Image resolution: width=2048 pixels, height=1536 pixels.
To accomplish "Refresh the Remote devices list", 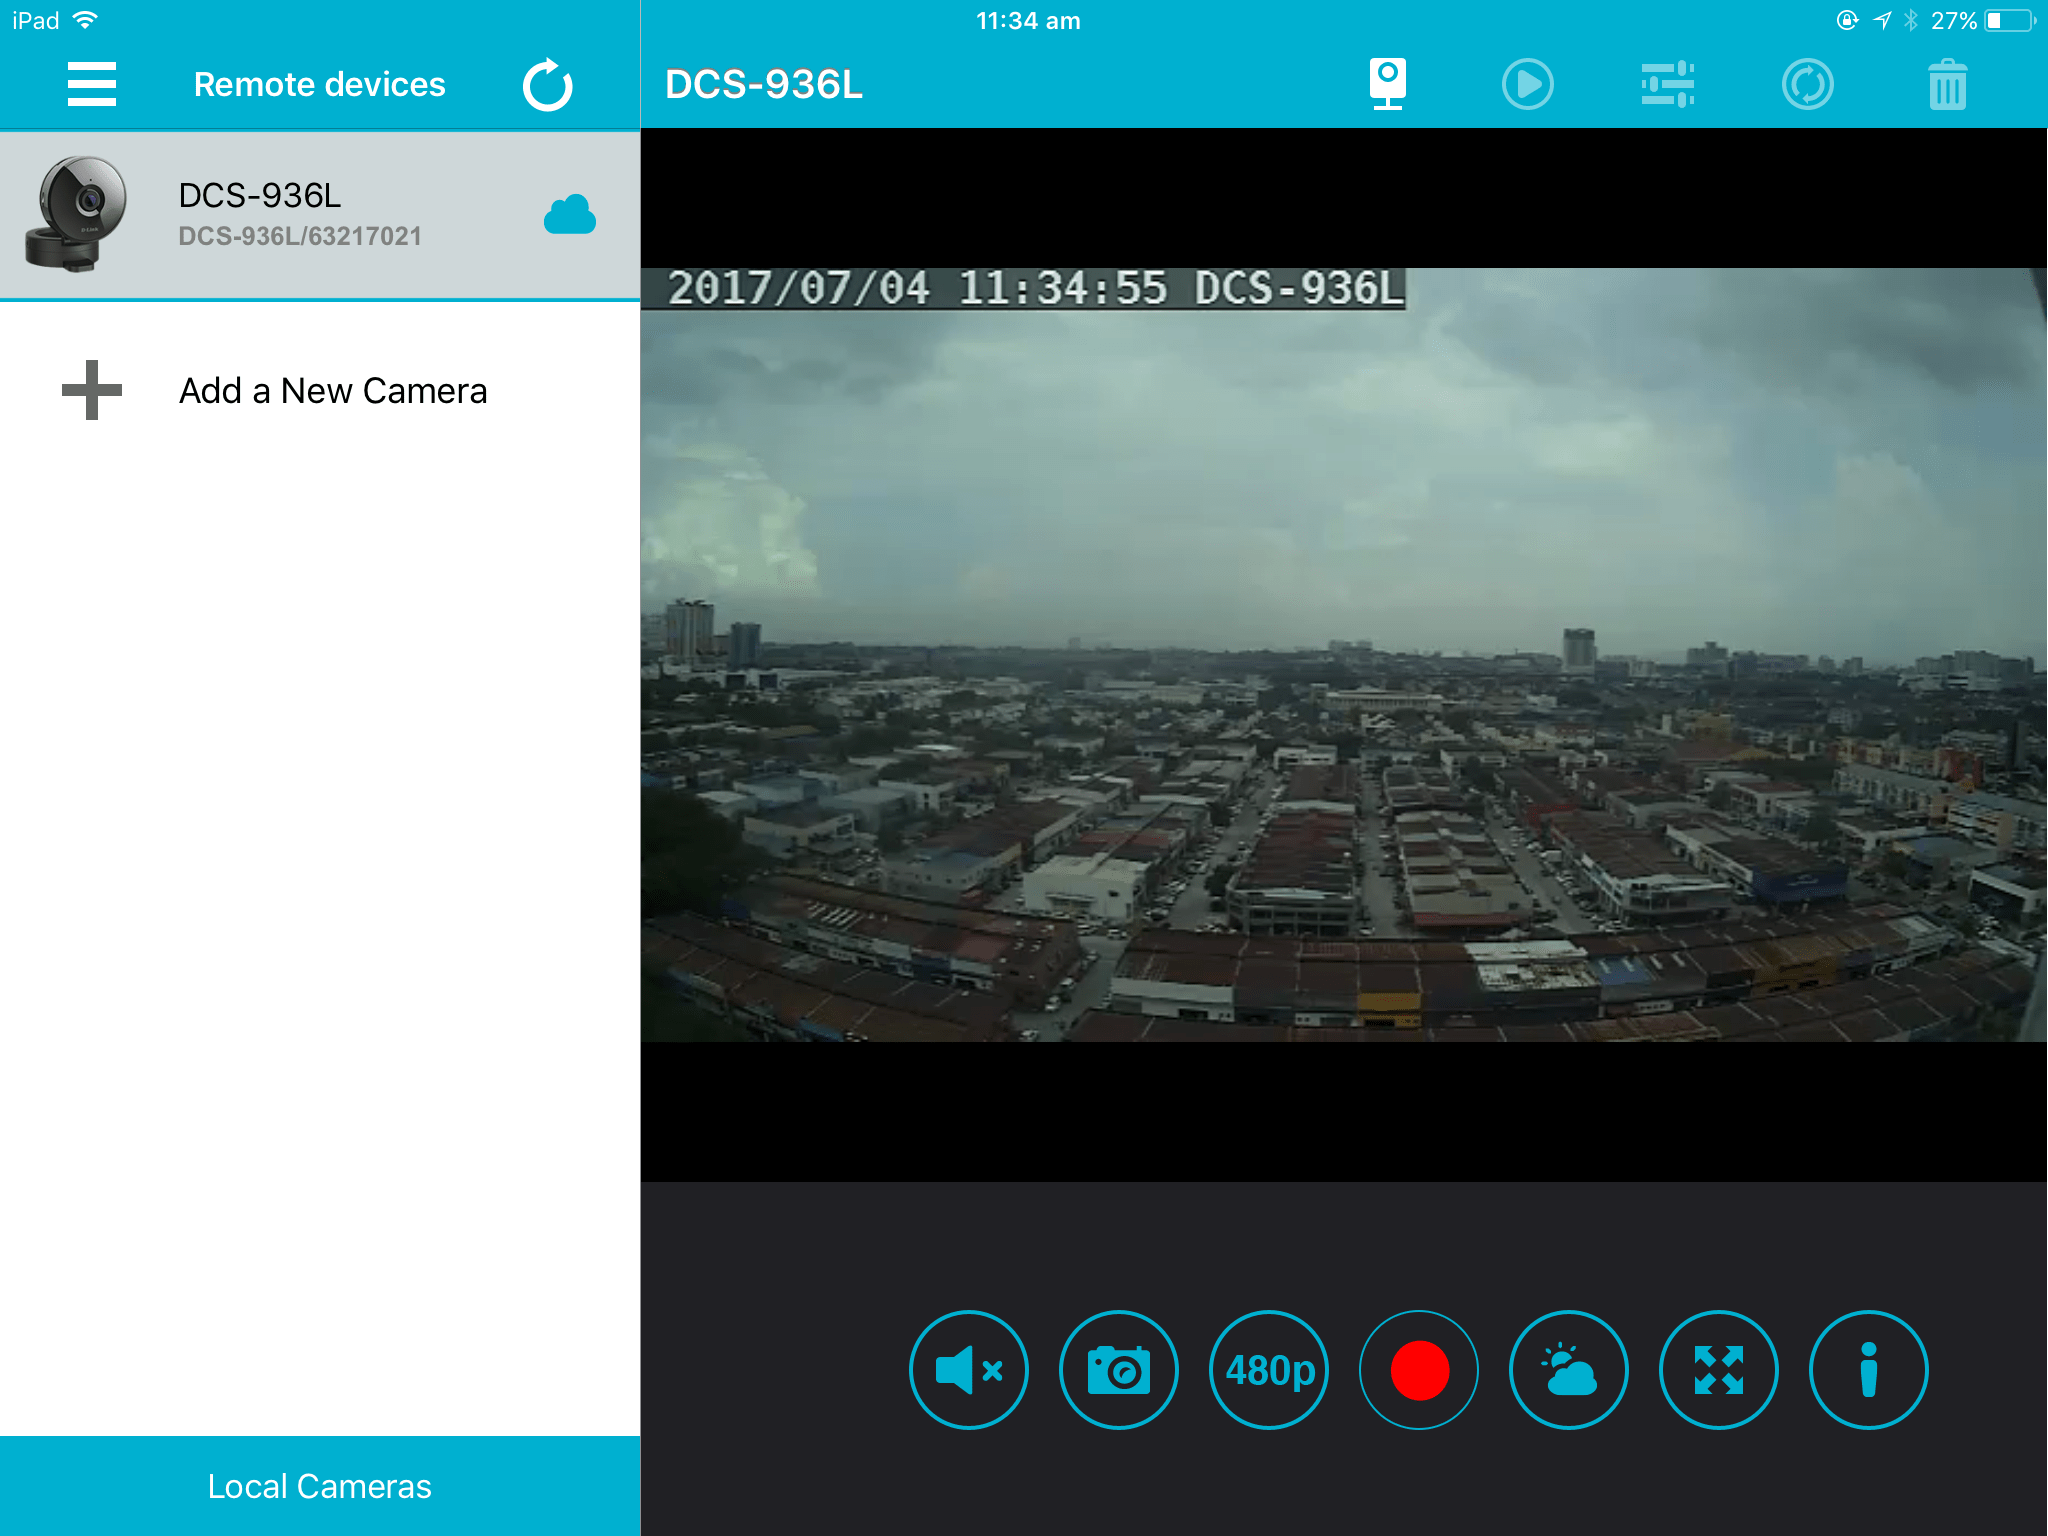I will (547, 85).
